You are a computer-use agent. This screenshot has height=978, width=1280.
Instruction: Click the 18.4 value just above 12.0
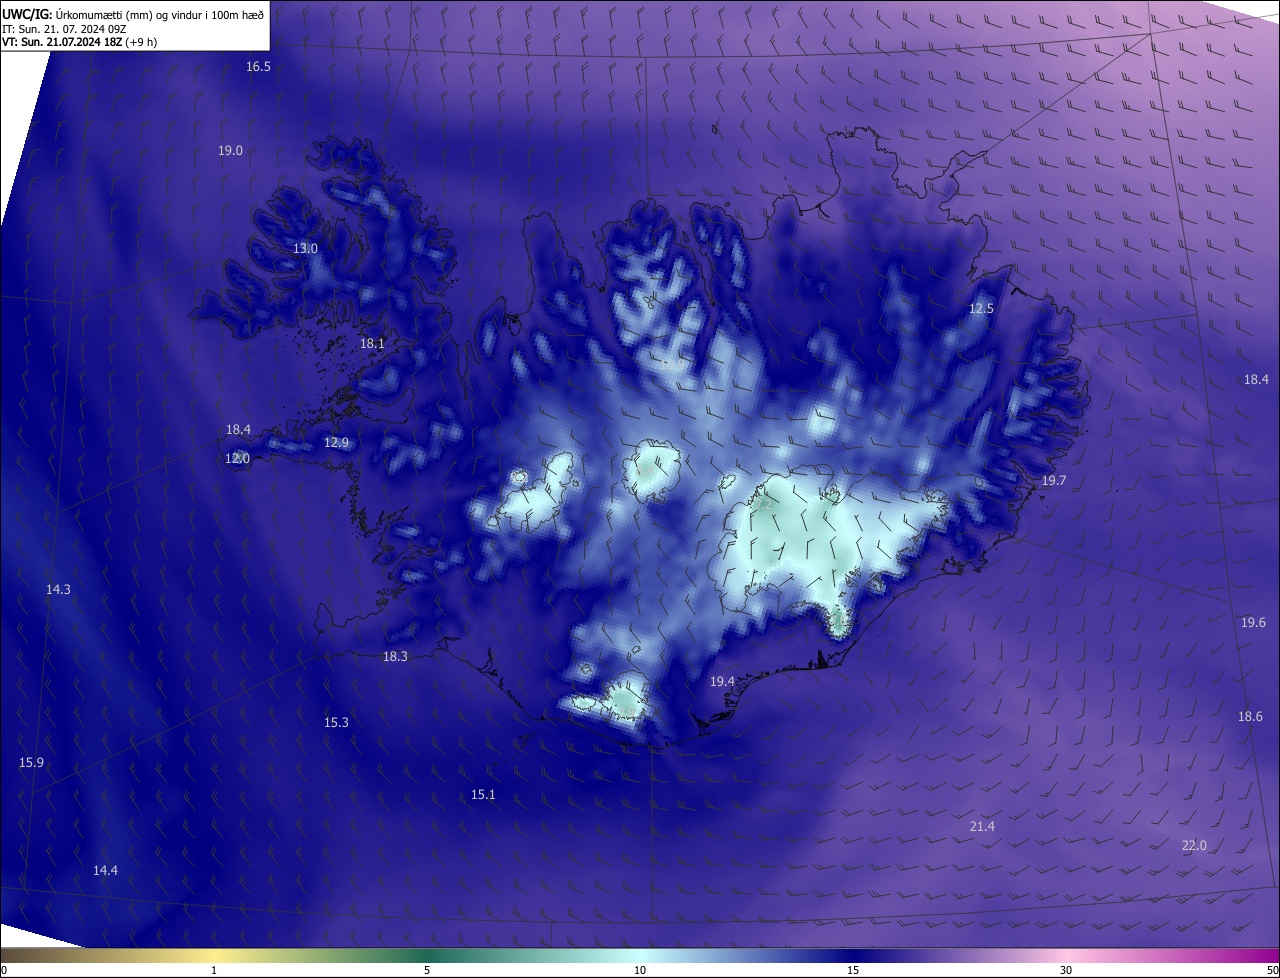click(x=238, y=430)
